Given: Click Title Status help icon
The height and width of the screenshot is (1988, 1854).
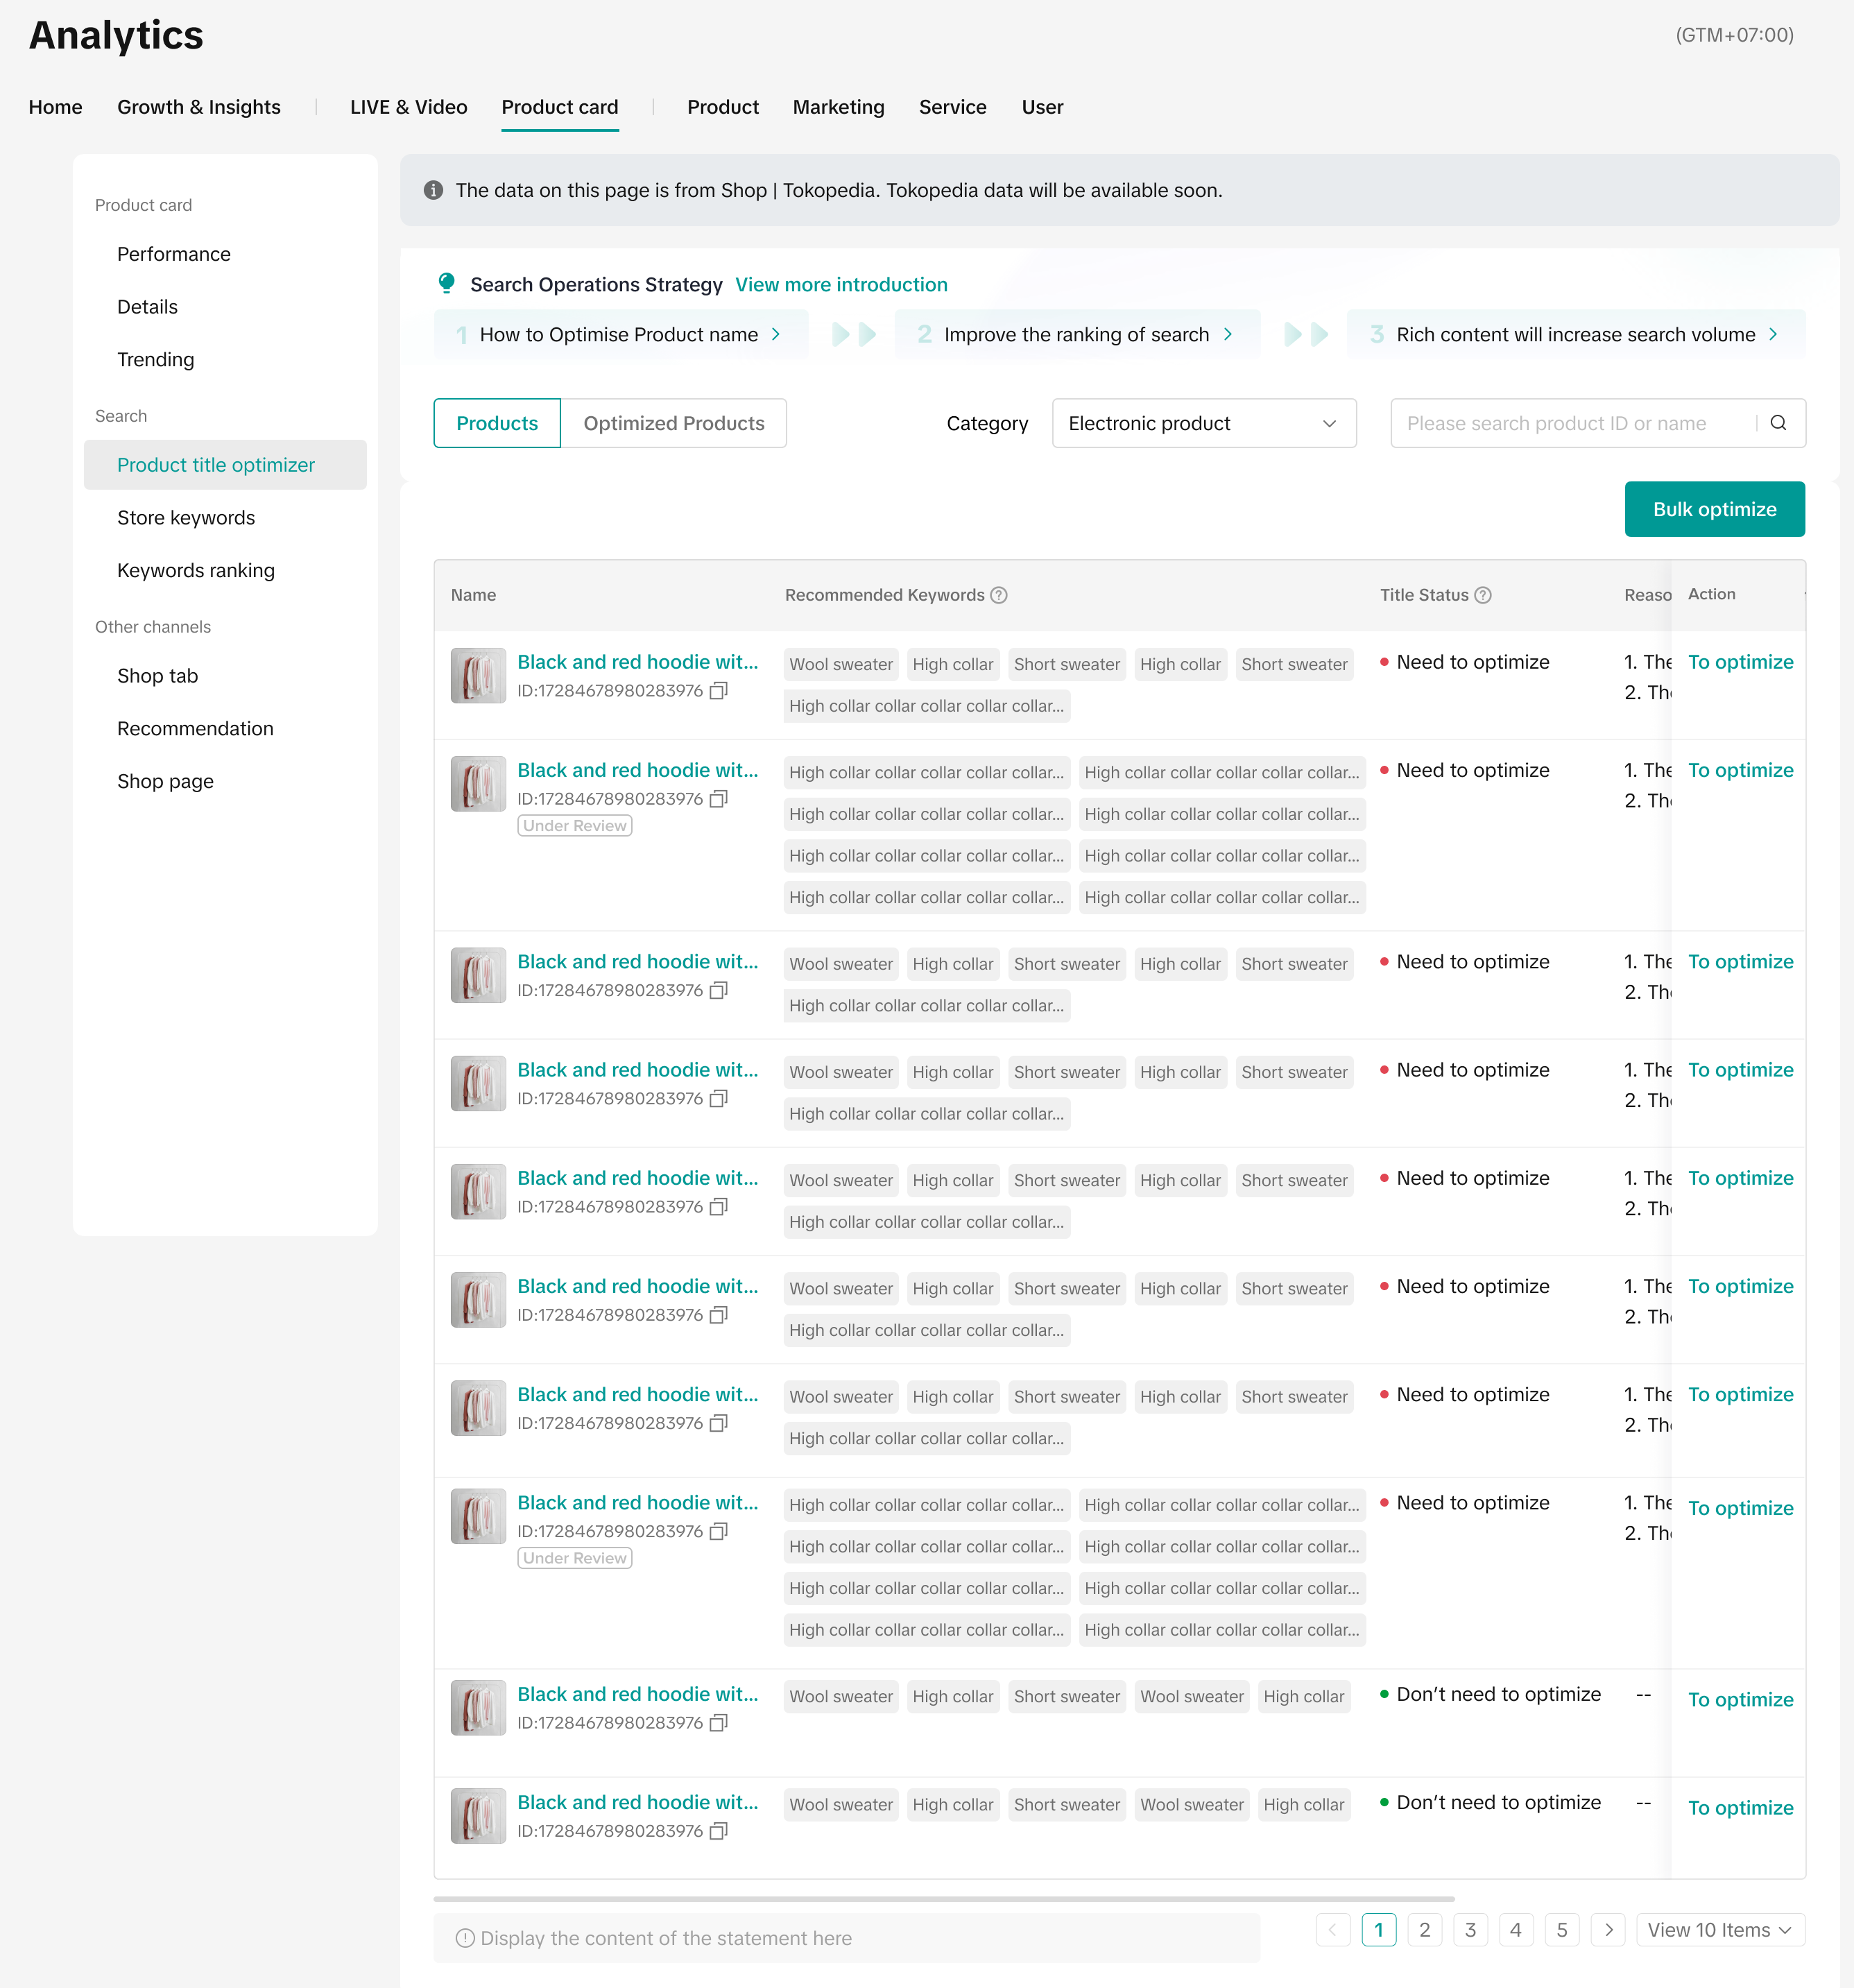Looking at the screenshot, I should point(1483,595).
